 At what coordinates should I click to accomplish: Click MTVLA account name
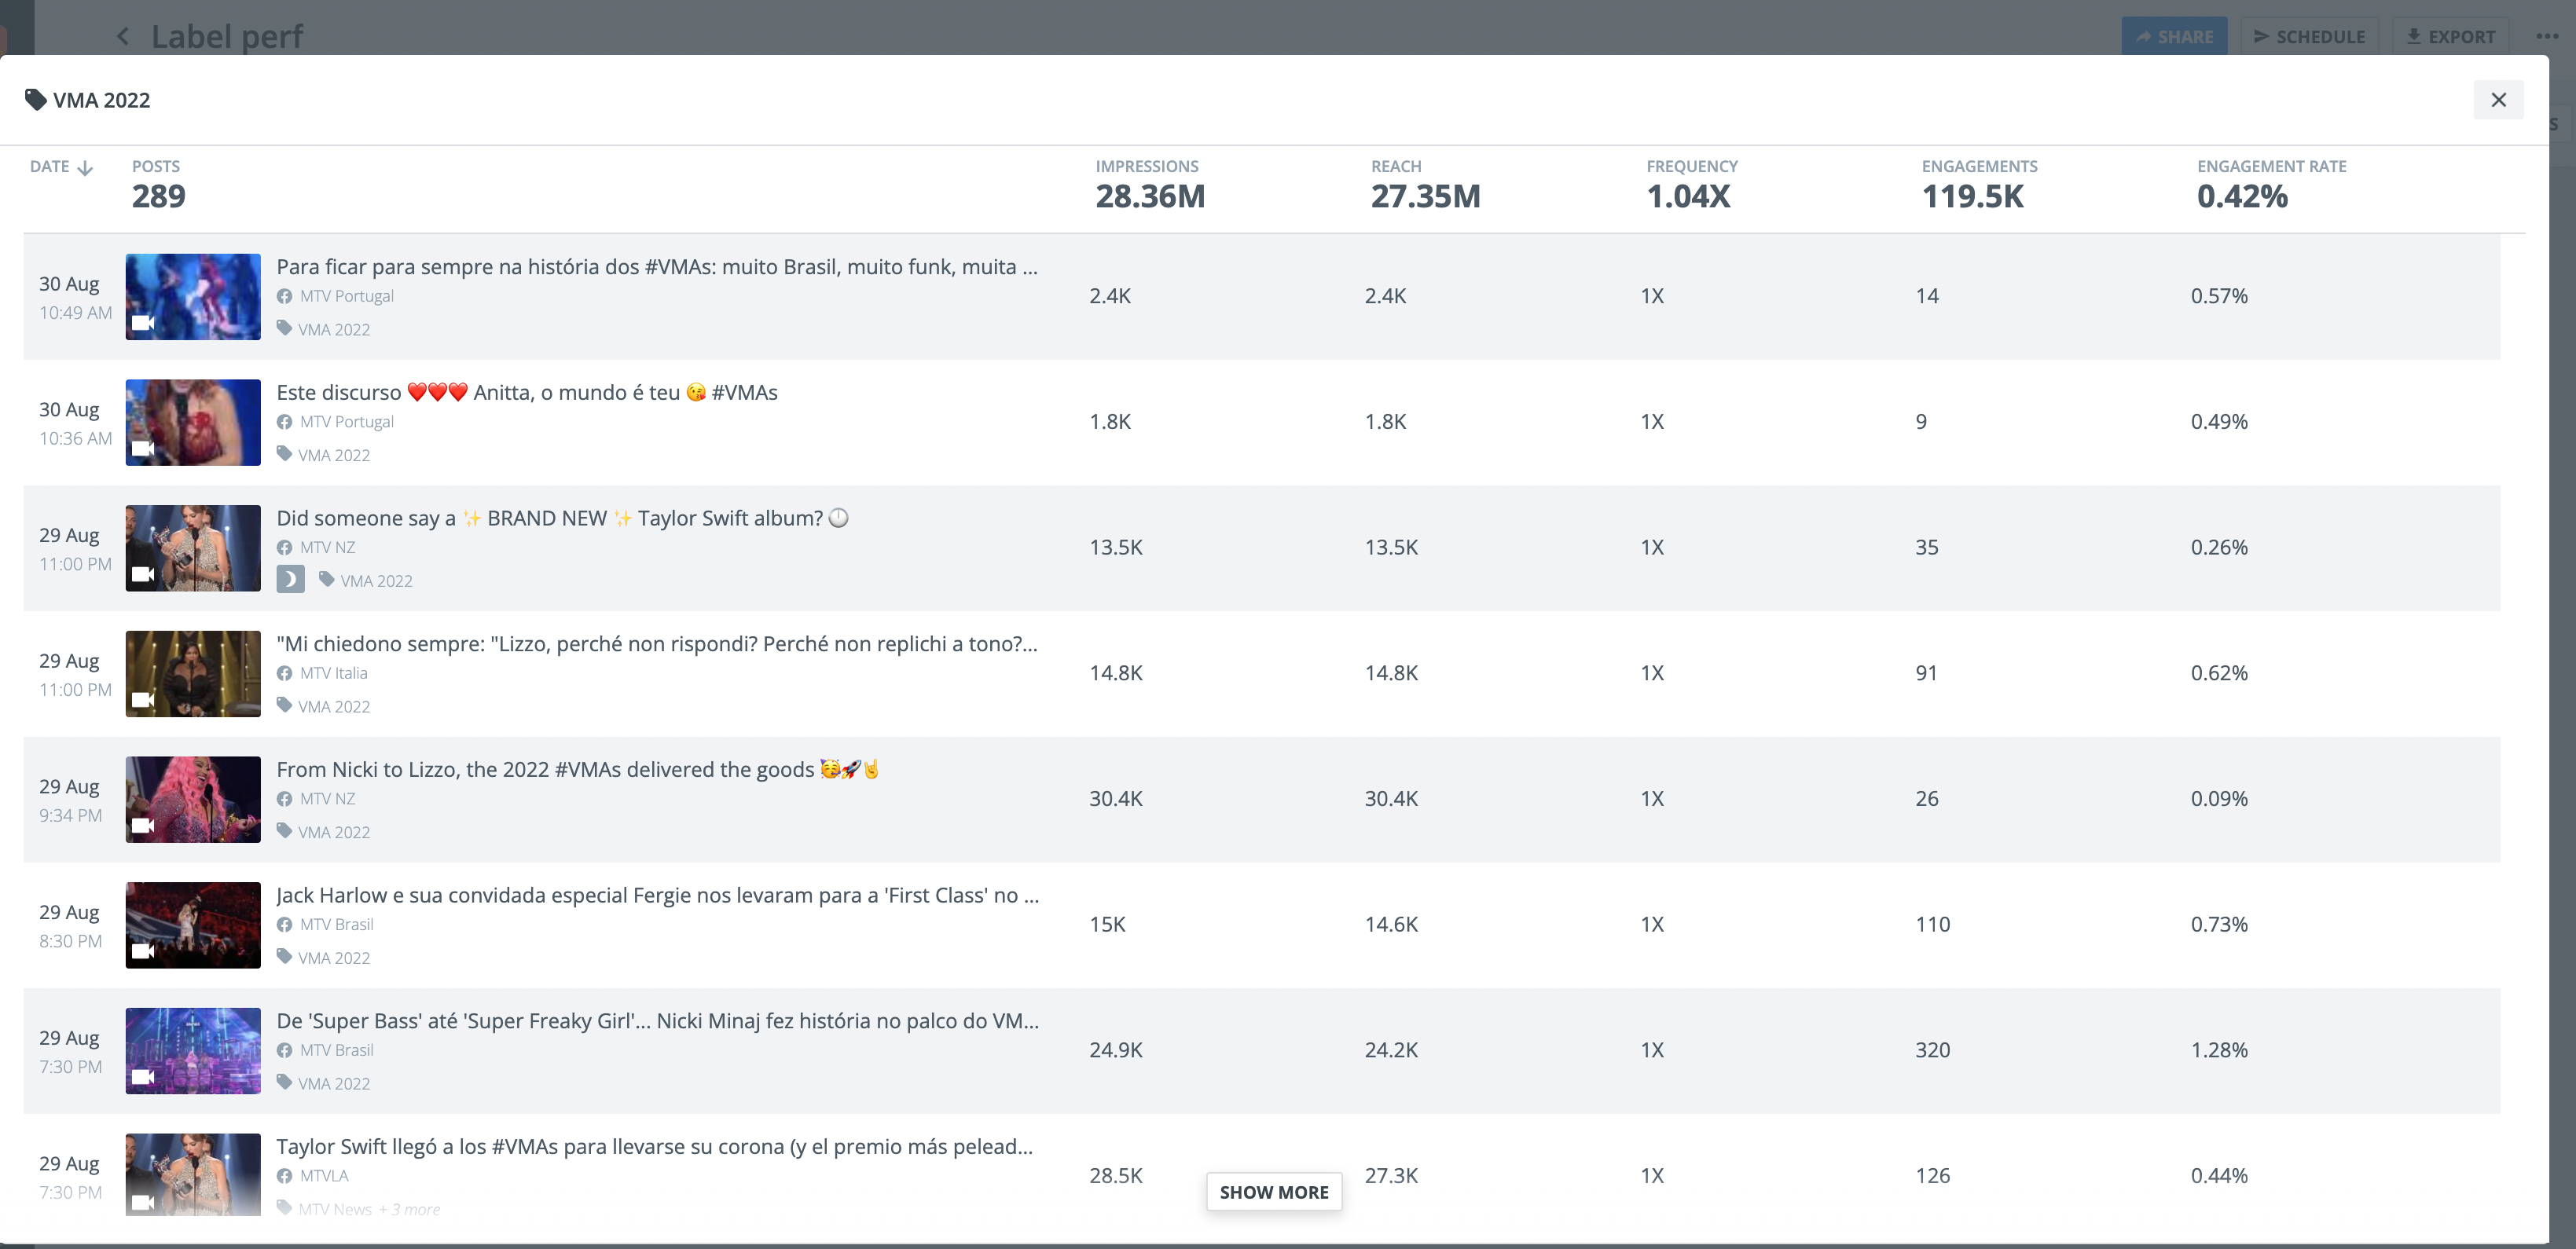324,1176
